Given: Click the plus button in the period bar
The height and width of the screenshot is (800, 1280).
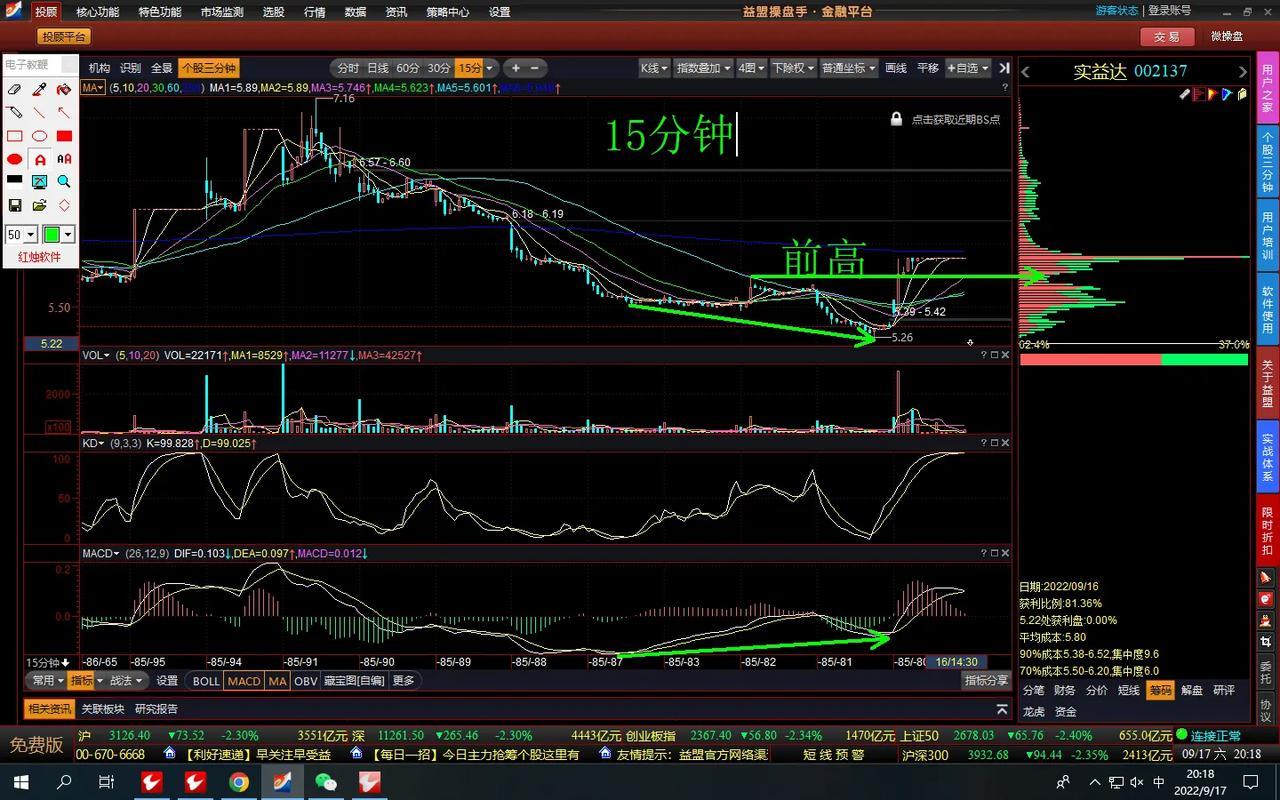Looking at the screenshot, I should pos(516,68).
